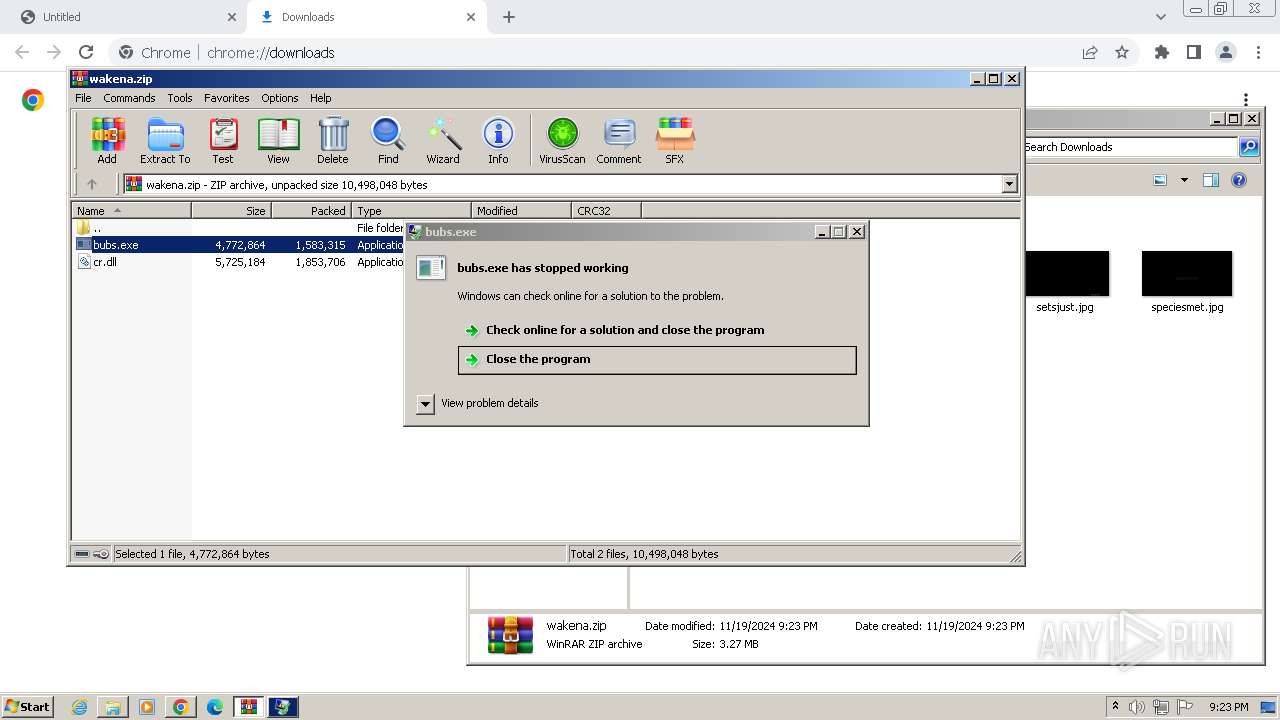Click wakena.zip in Explorer details pane

tap(576, 626)
